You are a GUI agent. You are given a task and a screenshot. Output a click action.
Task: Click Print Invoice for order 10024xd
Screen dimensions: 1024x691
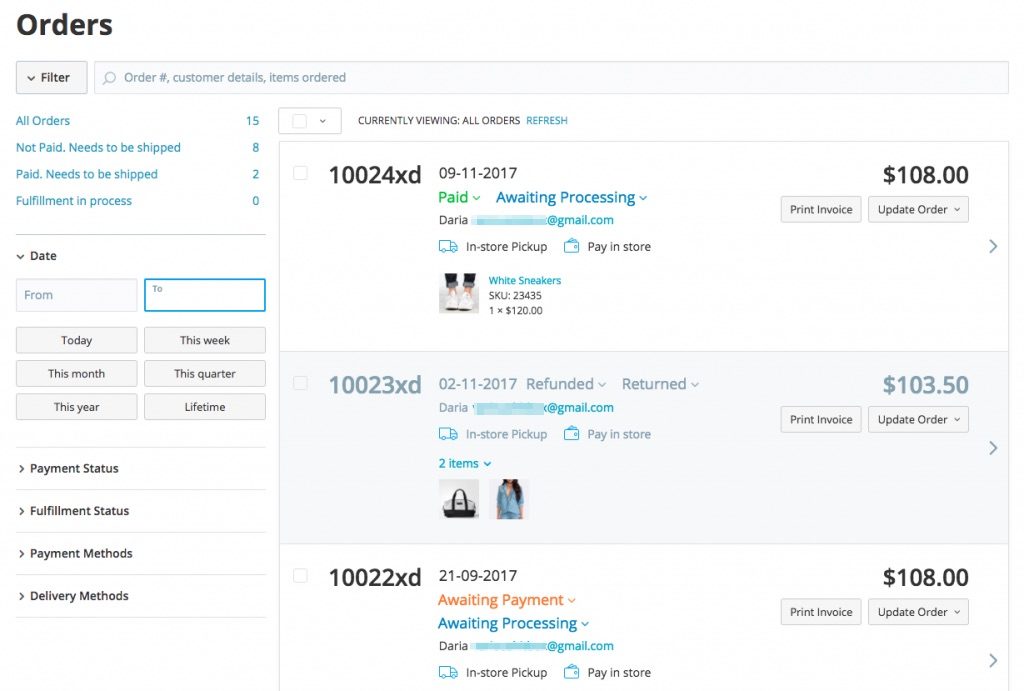[x=820, y=210]
